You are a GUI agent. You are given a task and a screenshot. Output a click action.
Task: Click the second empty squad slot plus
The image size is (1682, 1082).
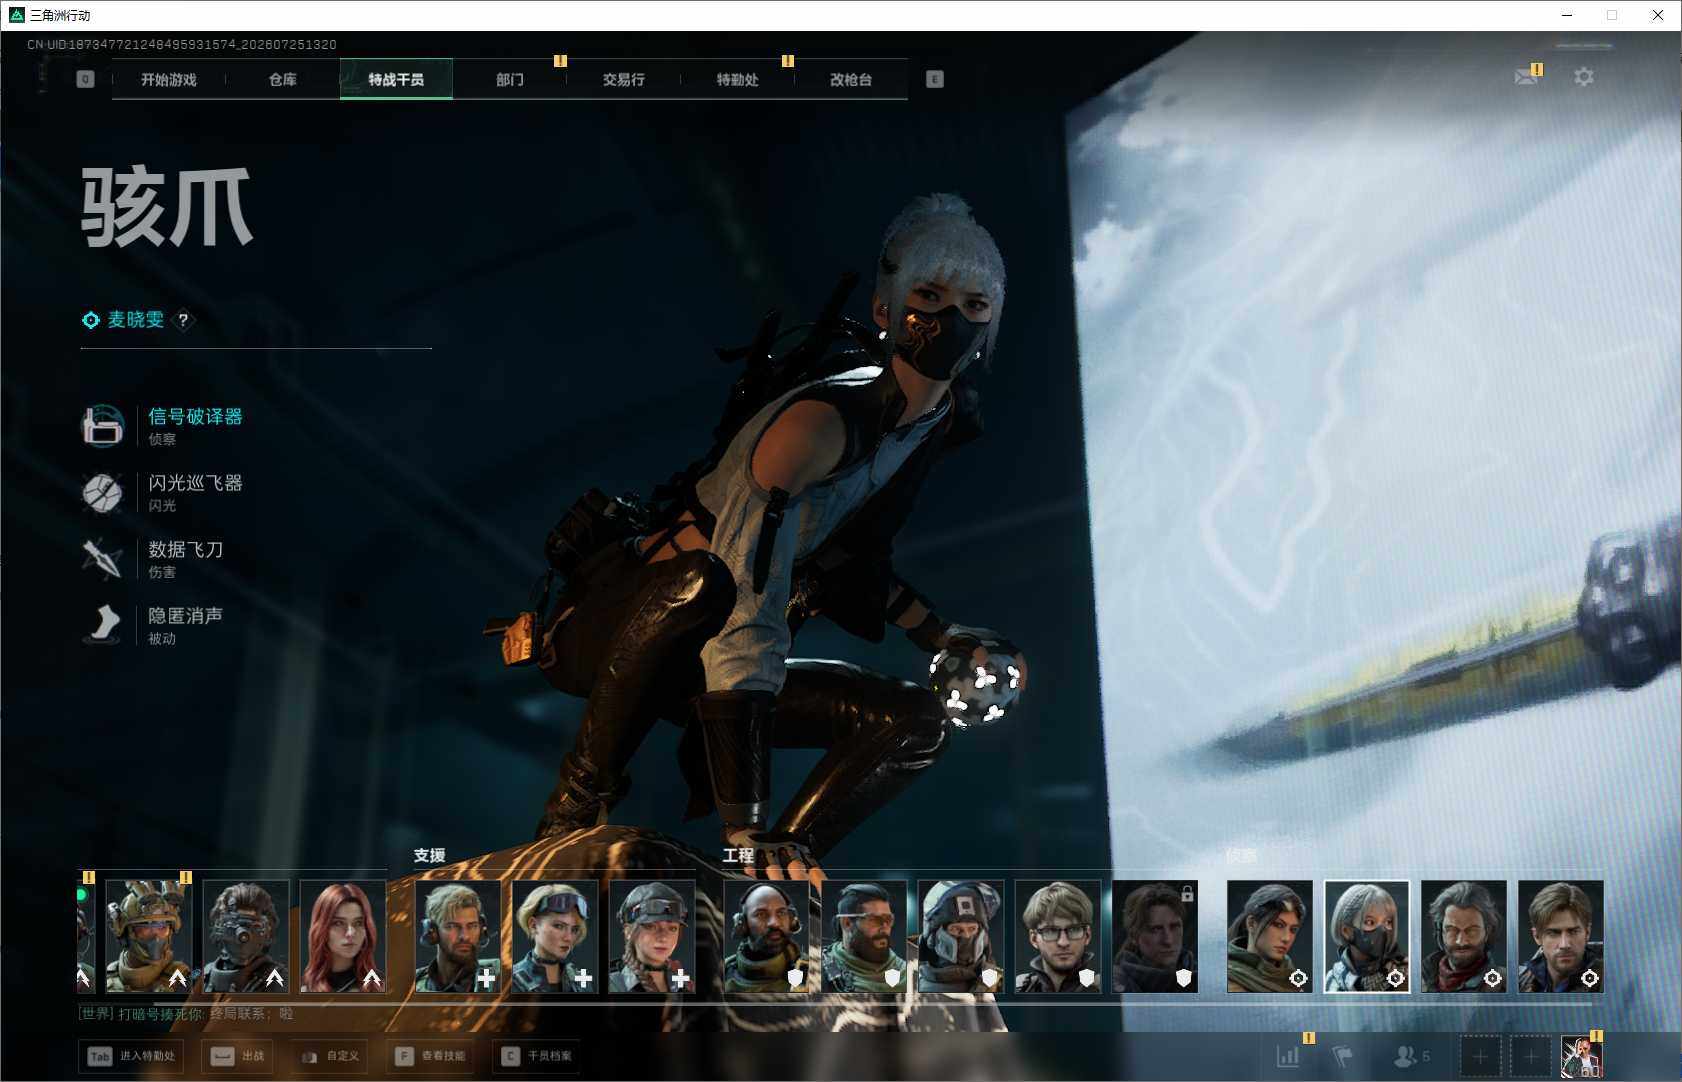(x=1531, y=1057)
